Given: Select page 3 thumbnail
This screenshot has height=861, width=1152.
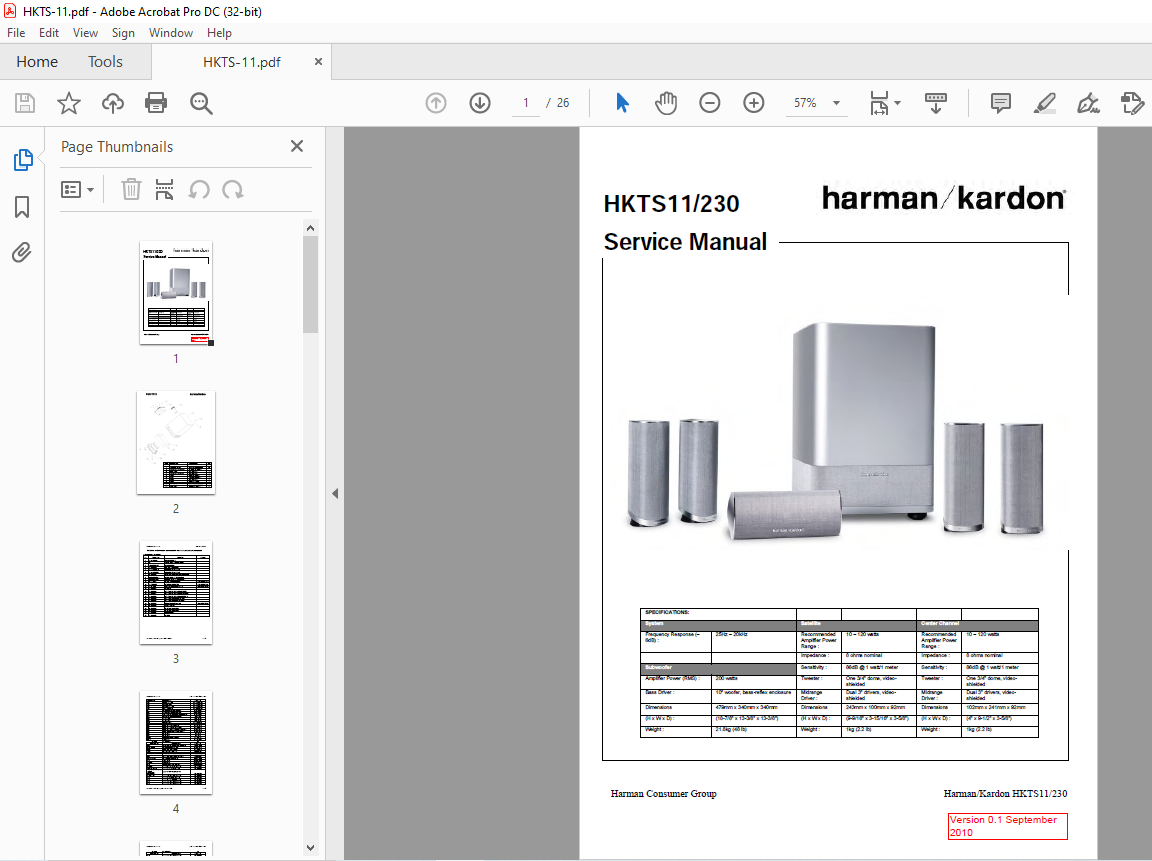Looking at the screenshot, I should (176, 592).
